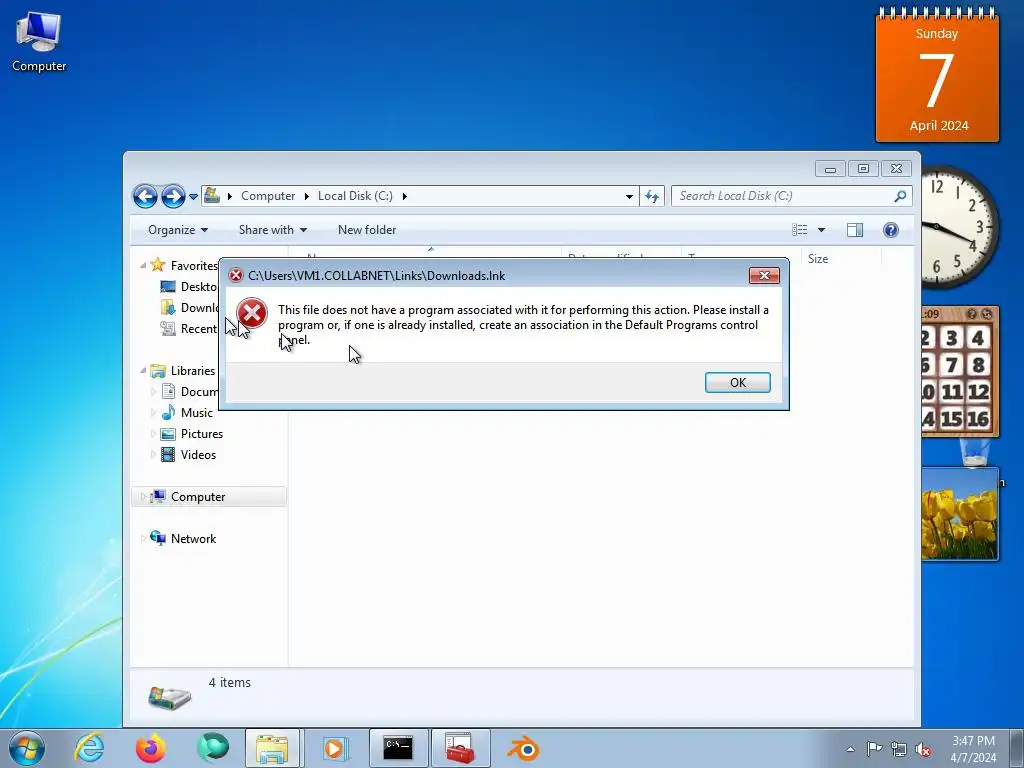The width and height of the screenshot is (1024, 768).
Task: Go forward in Explorer navigation
Action: (x=173, y=196)
